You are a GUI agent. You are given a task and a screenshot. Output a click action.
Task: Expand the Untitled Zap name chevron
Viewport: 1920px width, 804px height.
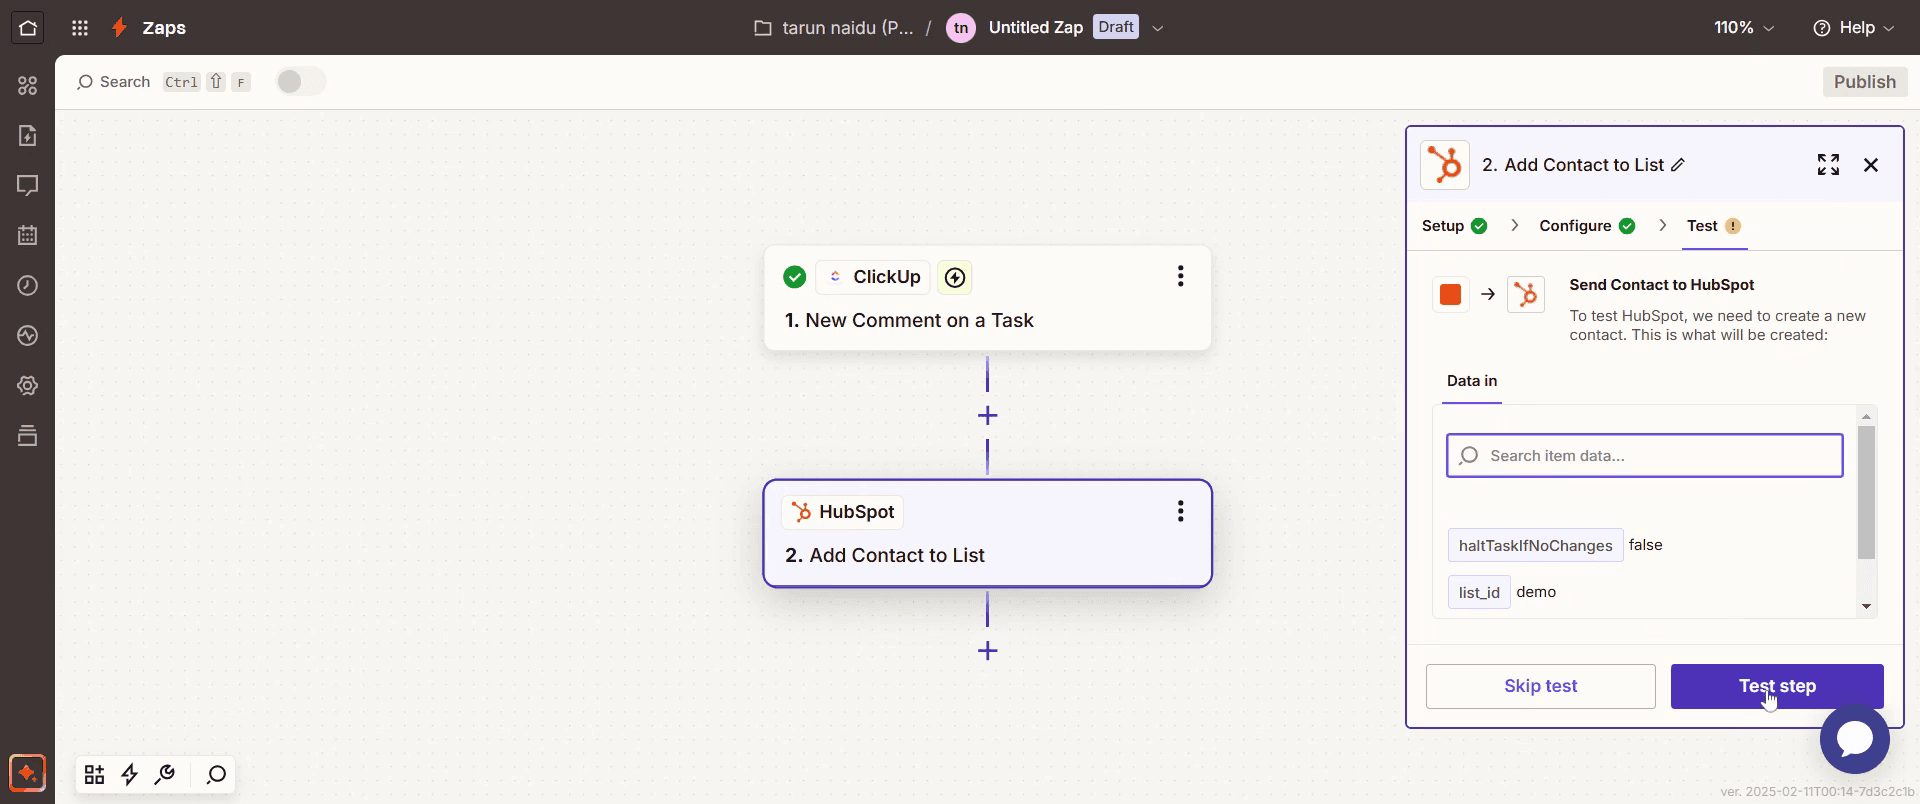(x=1158, y=28)
